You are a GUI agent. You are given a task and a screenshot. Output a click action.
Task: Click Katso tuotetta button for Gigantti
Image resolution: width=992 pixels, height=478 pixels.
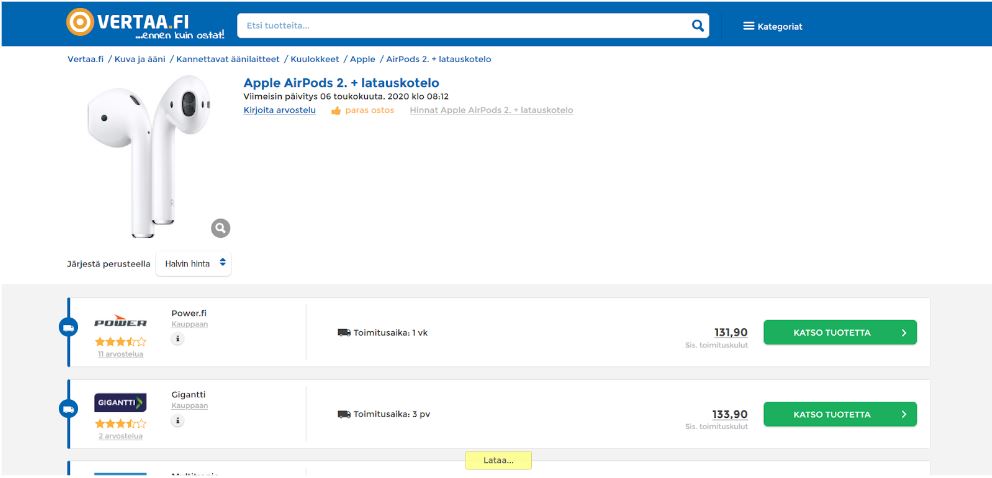(840, 414)
